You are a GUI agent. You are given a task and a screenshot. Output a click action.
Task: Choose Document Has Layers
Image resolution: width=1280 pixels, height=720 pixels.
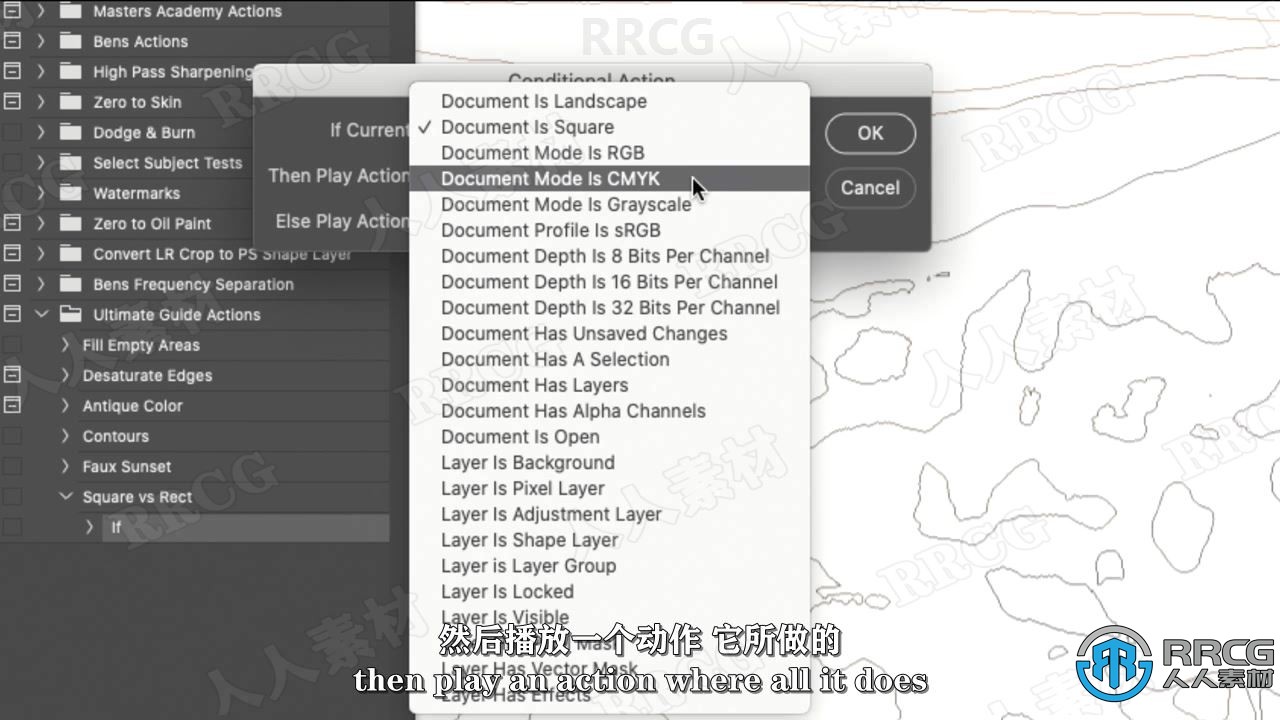(609, 385)
